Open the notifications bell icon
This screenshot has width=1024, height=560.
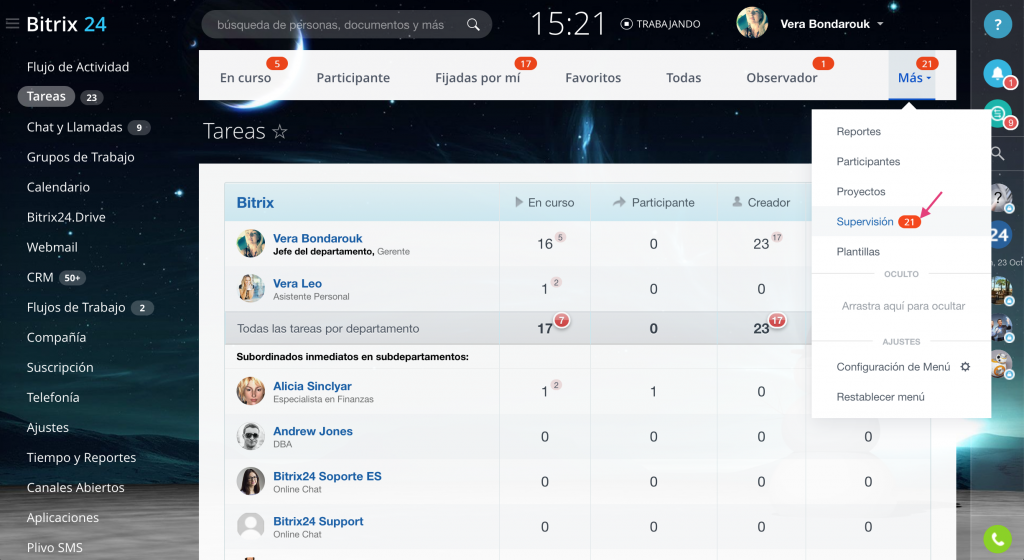pos(997,73)
